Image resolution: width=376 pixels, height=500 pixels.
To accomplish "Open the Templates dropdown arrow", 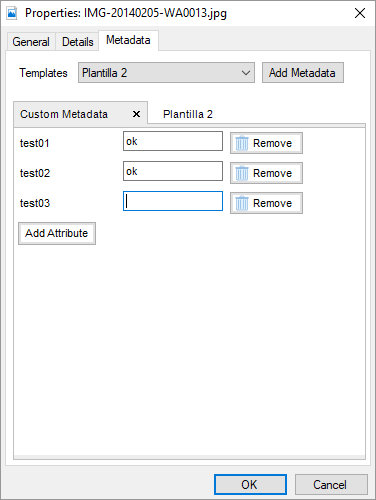I will point(246,73).
